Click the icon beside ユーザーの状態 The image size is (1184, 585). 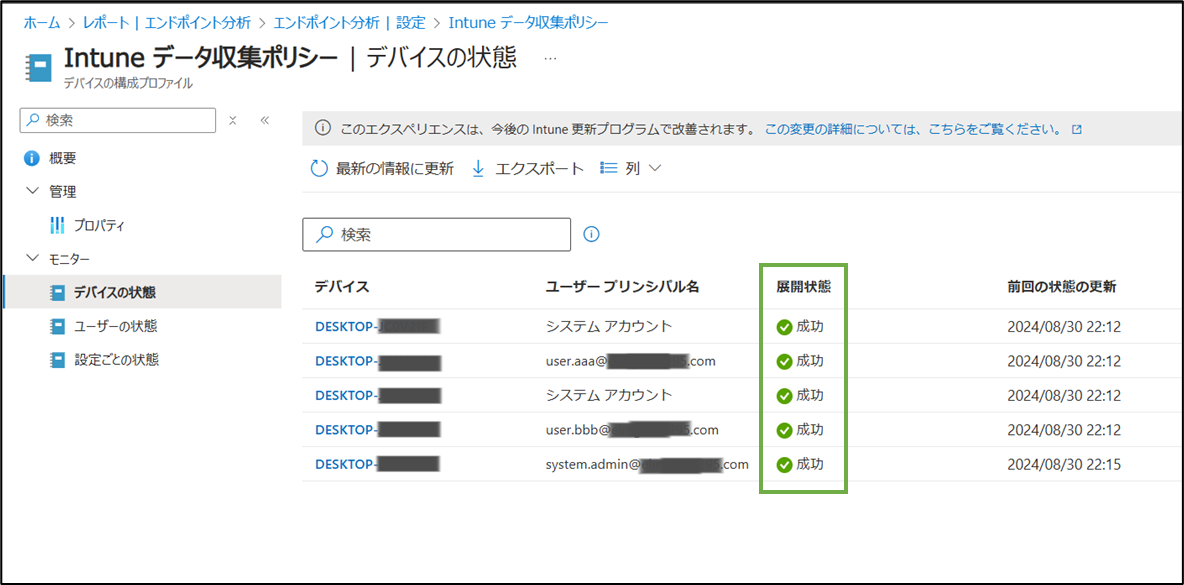(57, 326)
